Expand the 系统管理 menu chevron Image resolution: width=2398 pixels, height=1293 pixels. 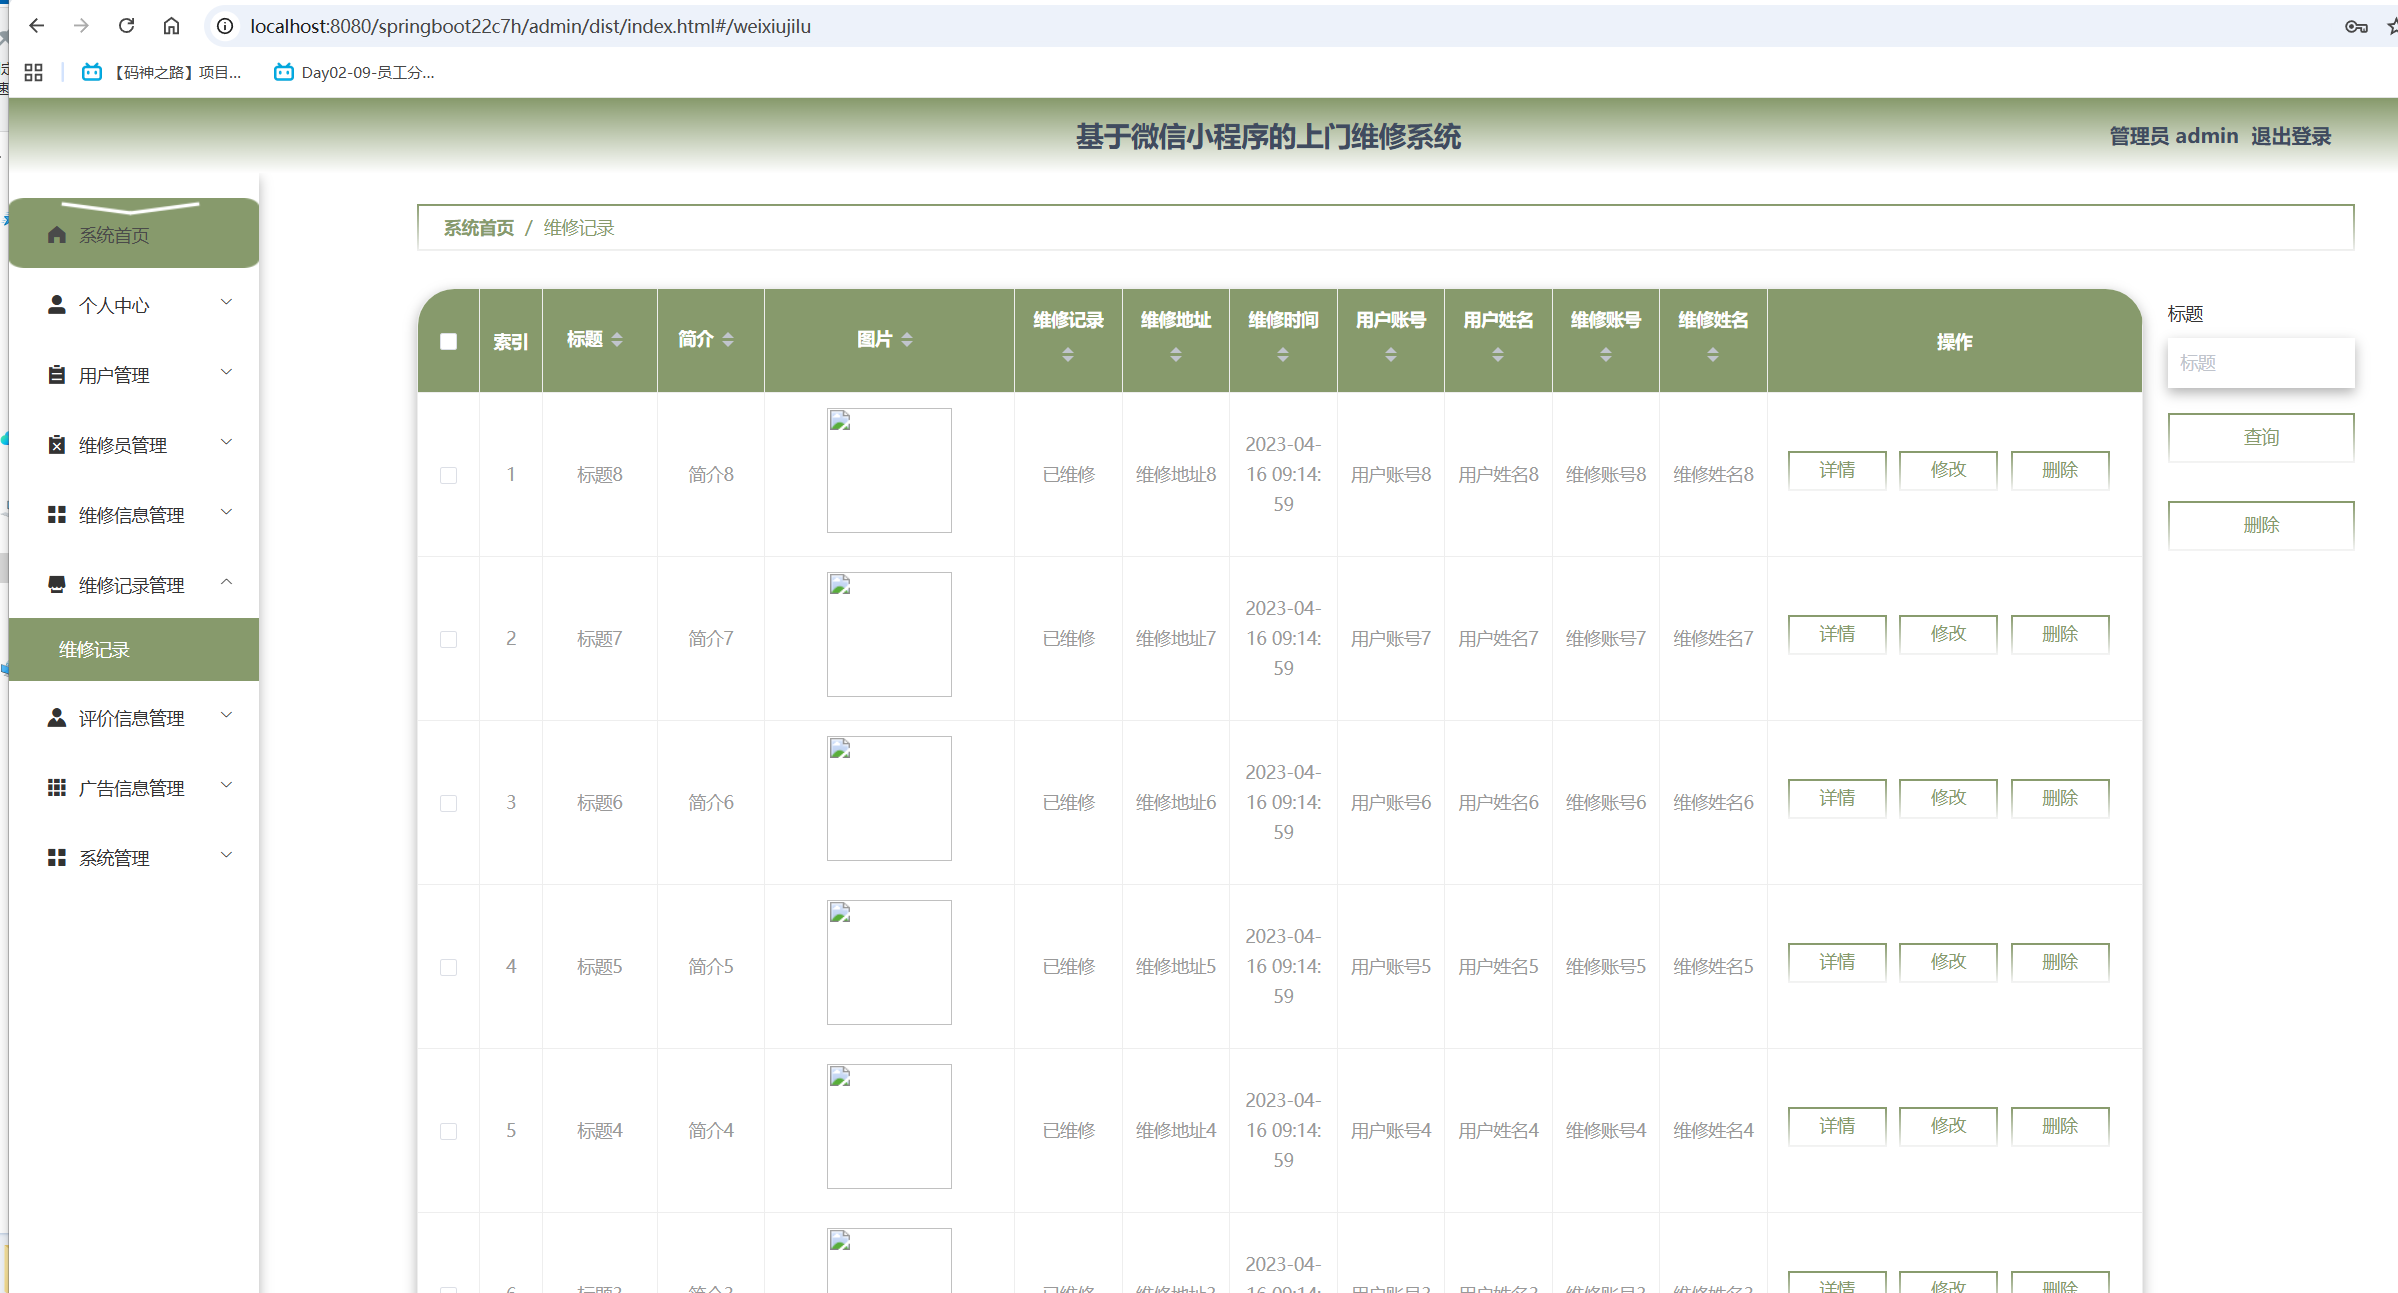(x=227, y=855)
